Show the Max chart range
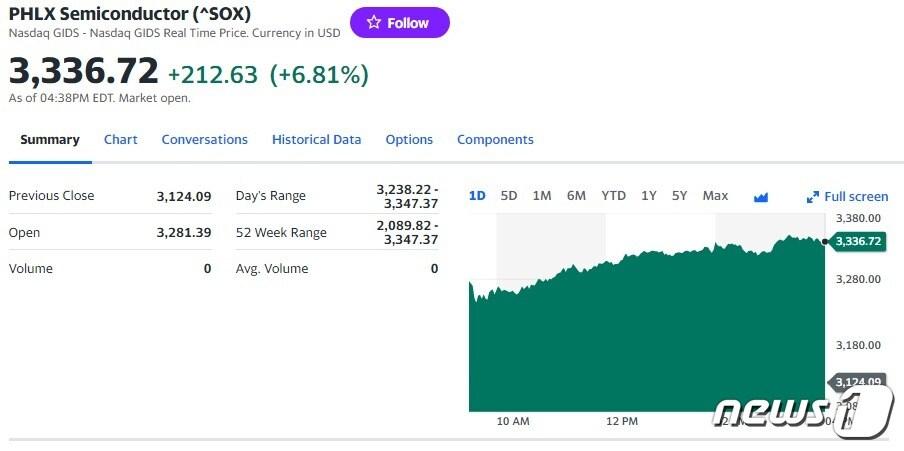This screenshot has width=904, height=451. [715, 196]
